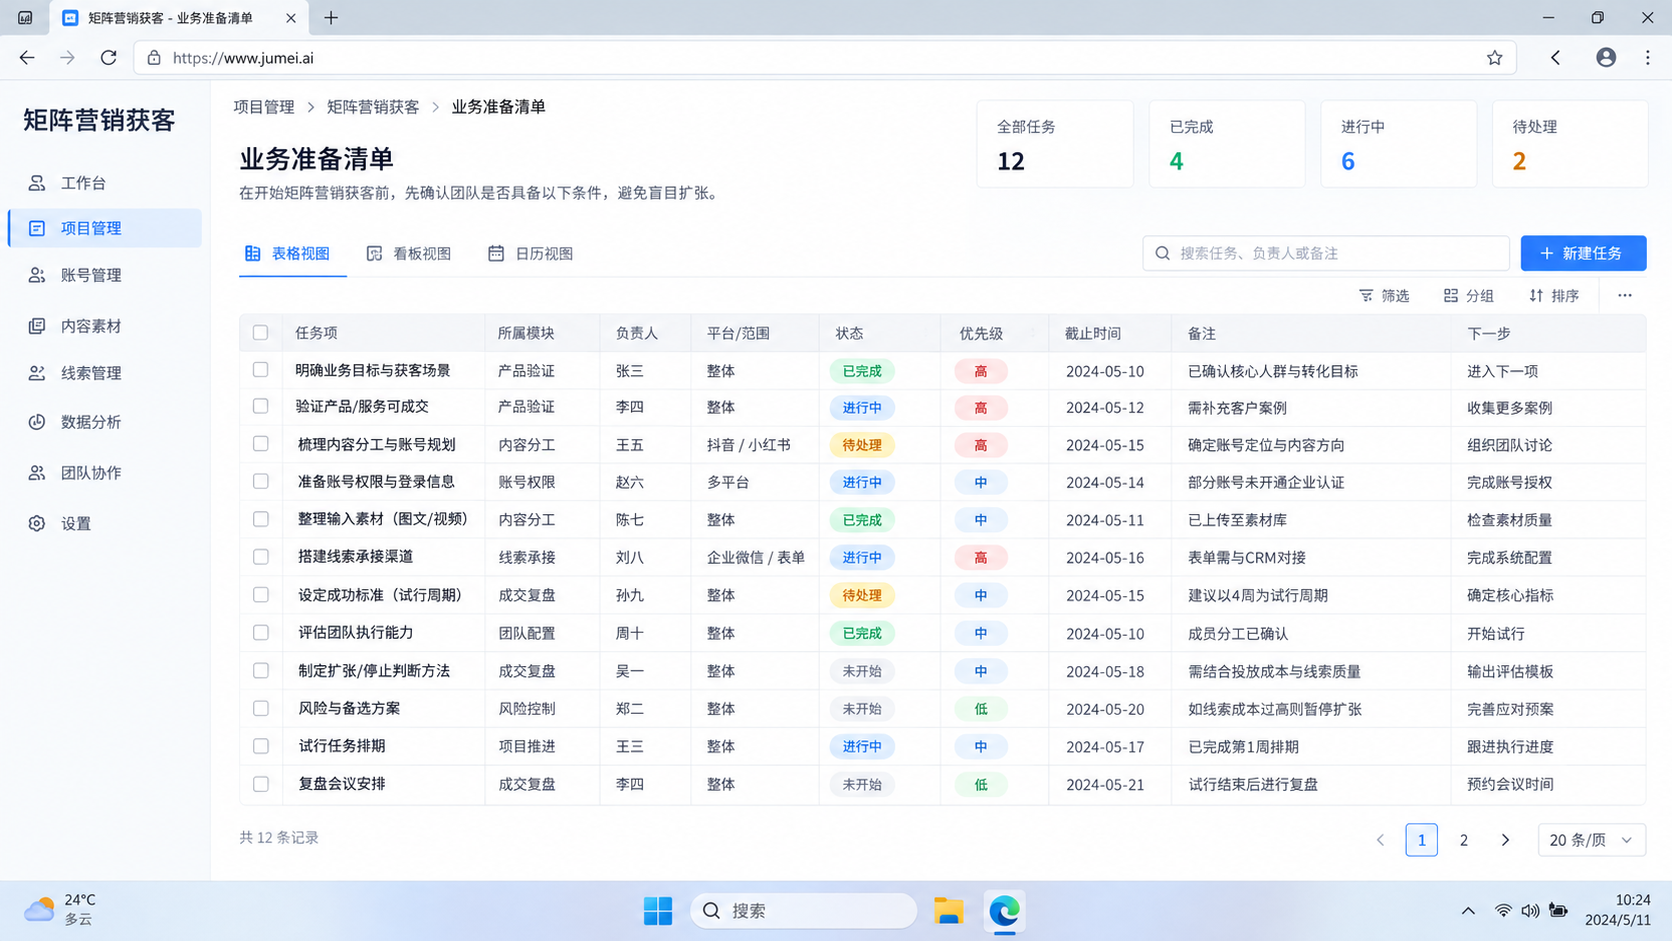The height and width of the screenshot is (941, 1672).
Task: Select the 表格视图 tab
Action: click(x=287, y=254)
